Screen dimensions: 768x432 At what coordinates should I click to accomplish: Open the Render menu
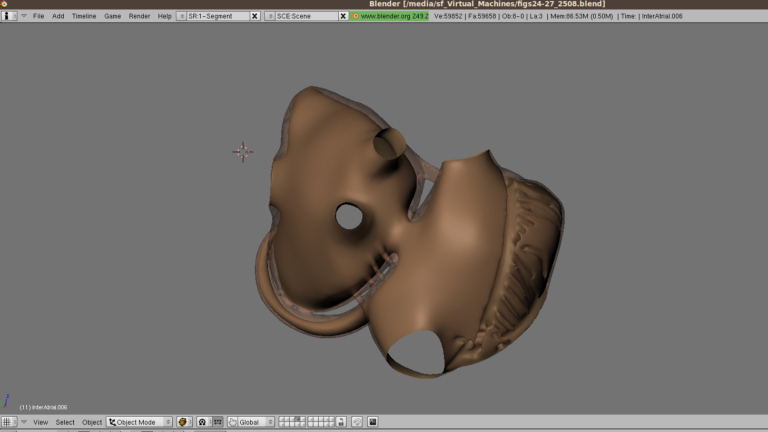139,16
